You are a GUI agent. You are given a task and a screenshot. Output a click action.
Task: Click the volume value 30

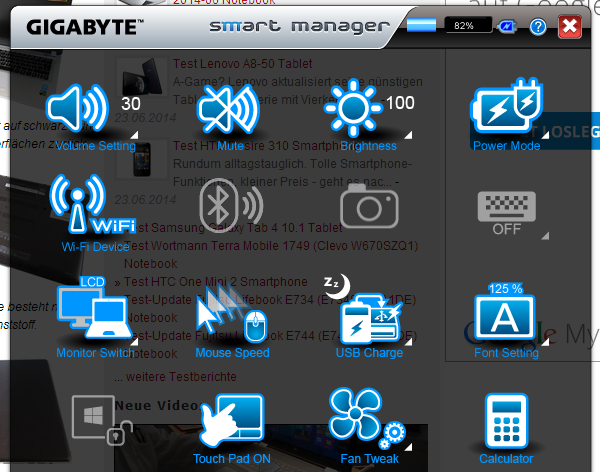(x=131, y=104)
